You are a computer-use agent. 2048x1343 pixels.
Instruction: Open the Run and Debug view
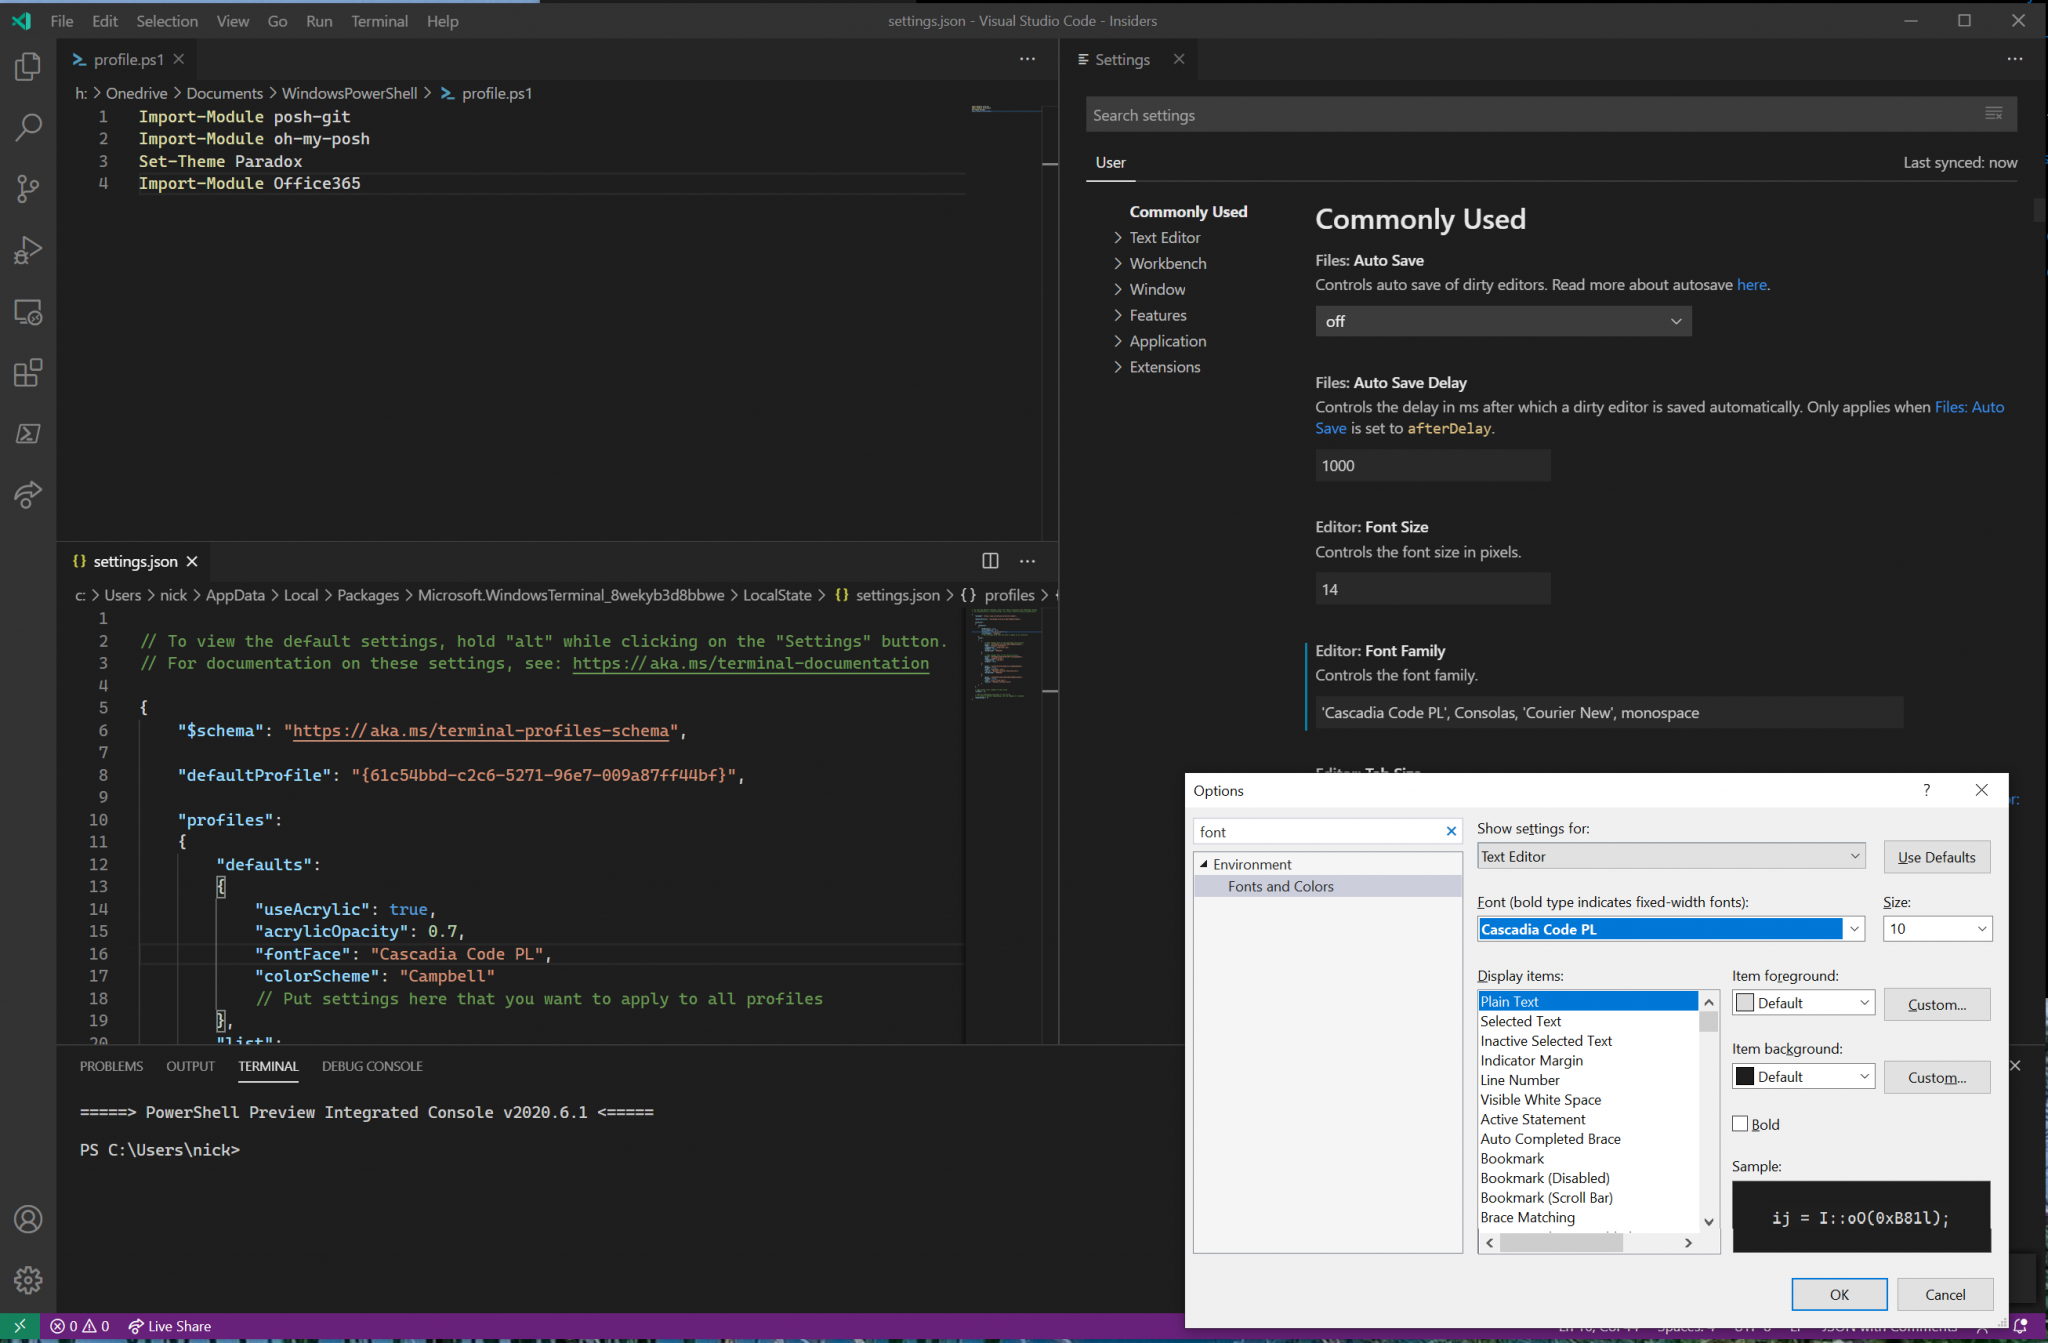[27, 250]
